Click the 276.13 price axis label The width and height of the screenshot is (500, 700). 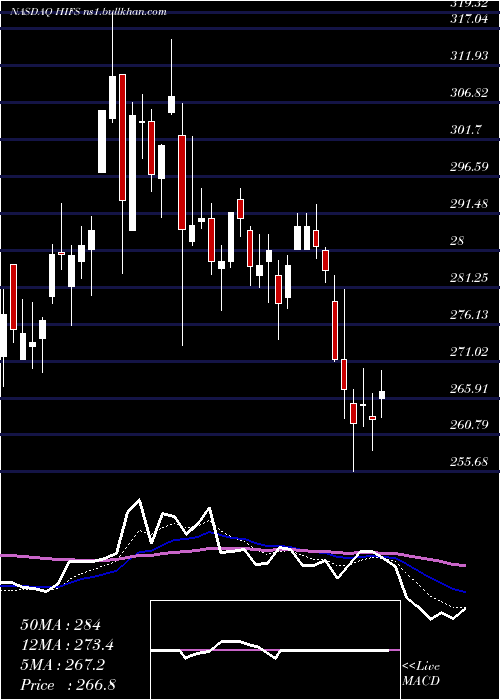point(469,315)
